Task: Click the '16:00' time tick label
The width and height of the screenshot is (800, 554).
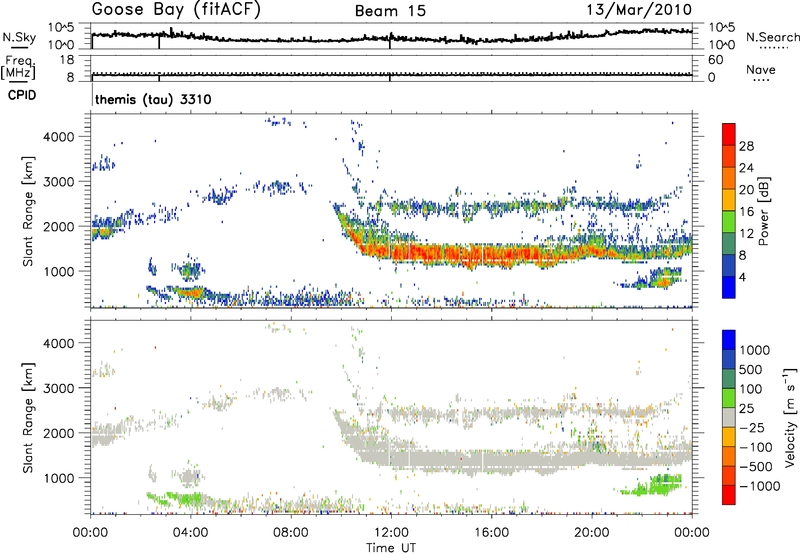Action: 491,533
